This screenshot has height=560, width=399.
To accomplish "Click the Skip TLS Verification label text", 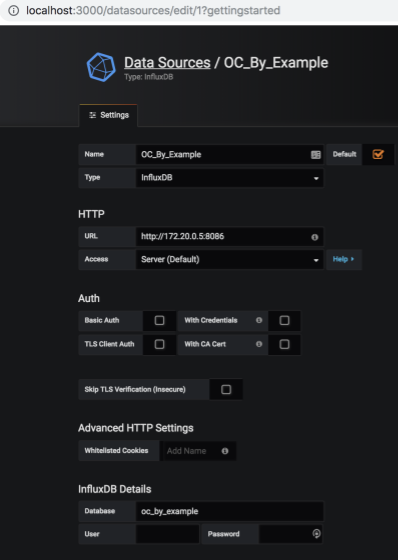I will [135, 389].
